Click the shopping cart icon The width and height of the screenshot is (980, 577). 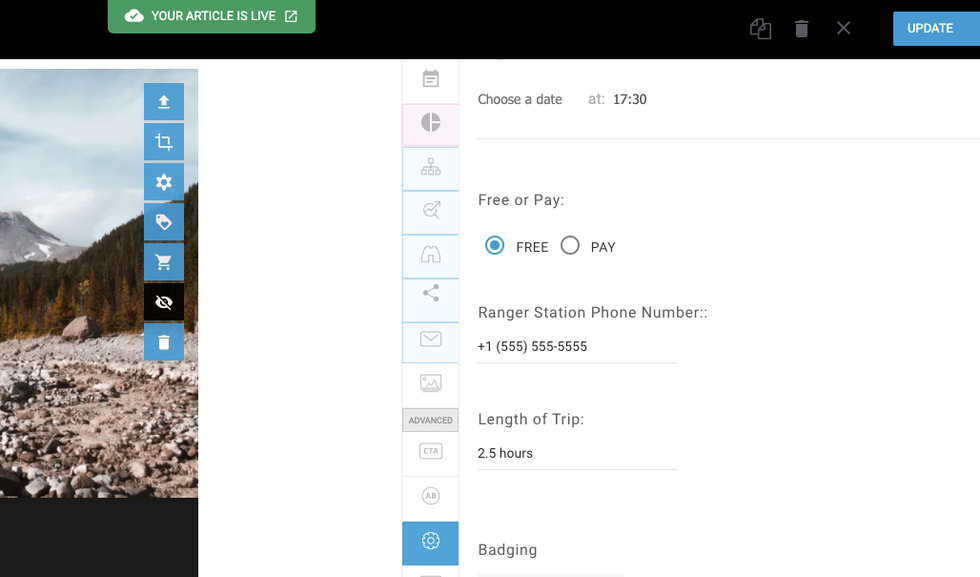tap(164, 262)
